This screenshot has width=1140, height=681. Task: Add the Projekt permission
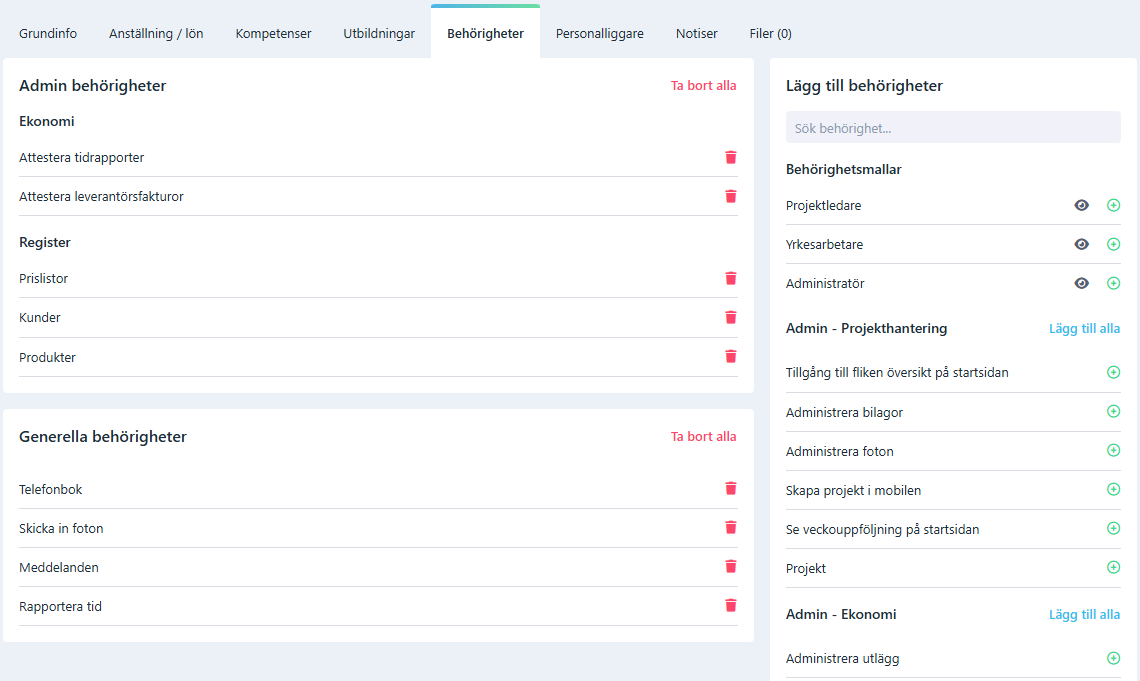coord(1113,567)
